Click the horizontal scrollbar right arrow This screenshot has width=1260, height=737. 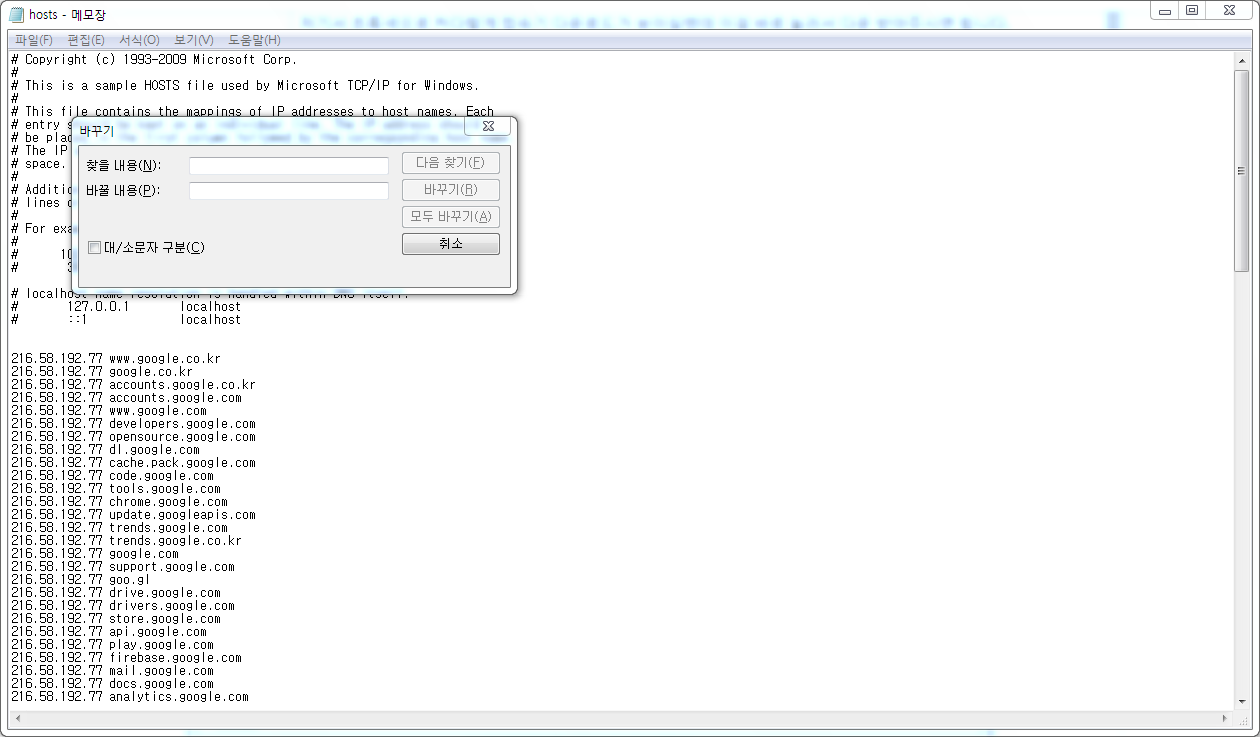pos(1225,719)
